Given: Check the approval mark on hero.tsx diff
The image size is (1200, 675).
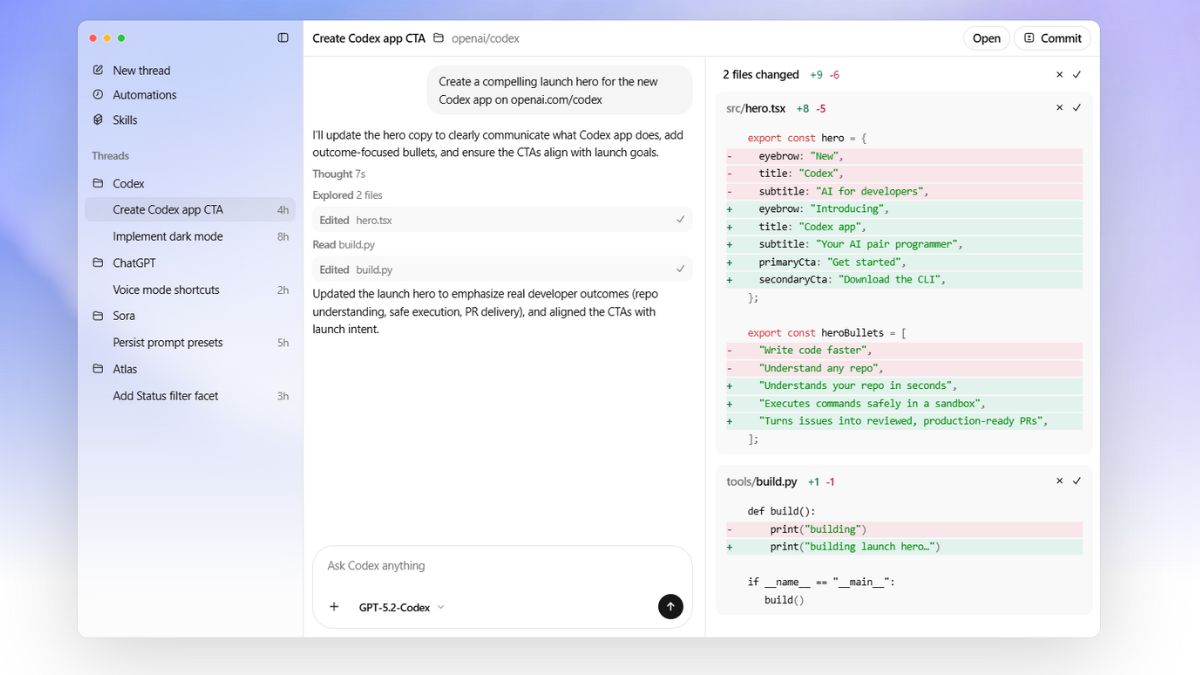Looking at the screenshot, I should click(x=1077, y=107).
